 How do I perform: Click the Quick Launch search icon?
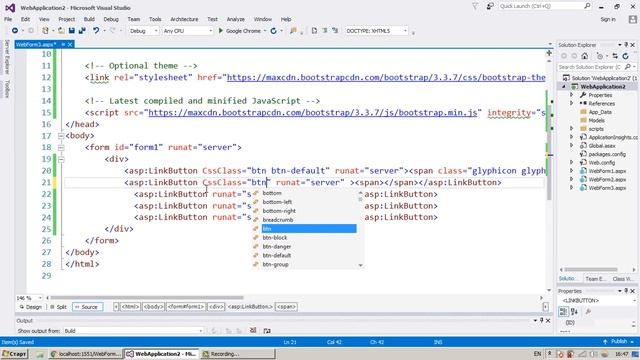click(x=587, y=6)
